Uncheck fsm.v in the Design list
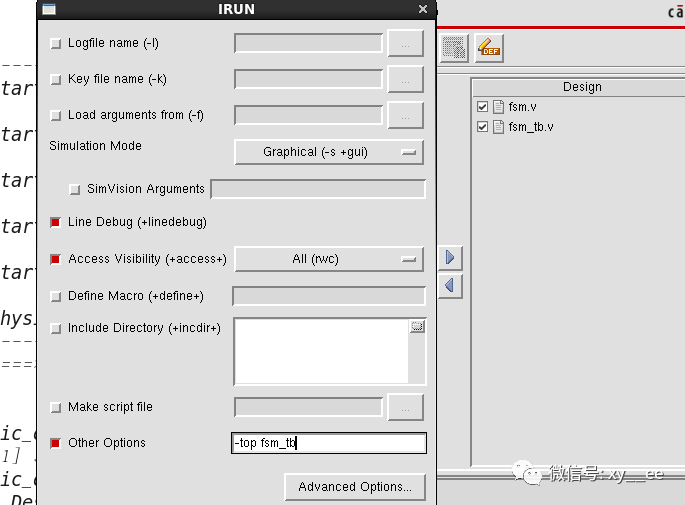Screen dimensions: 685x505 pos(482,107)
